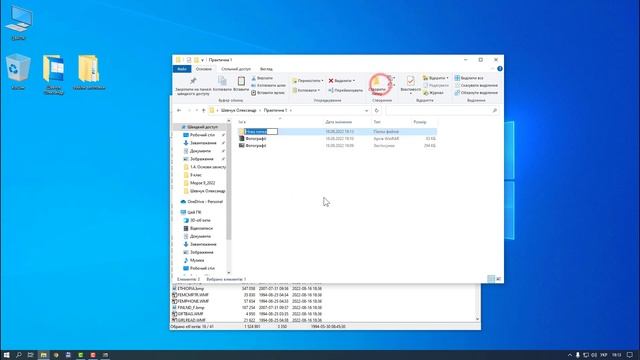Screen dimensions: 640x360
Task: Switch to View (Вигляд) ribbon tab
Action: pos(266,69)
